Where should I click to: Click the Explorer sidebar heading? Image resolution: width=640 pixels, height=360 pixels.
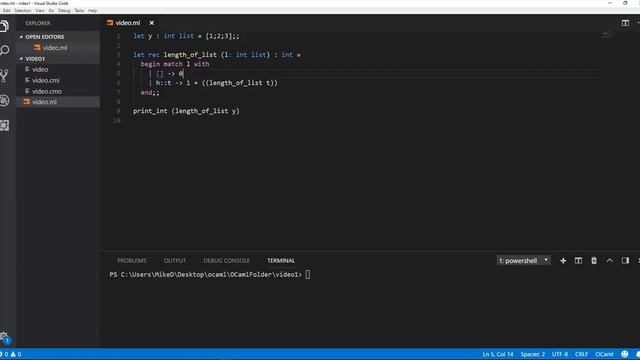(38, 23)
